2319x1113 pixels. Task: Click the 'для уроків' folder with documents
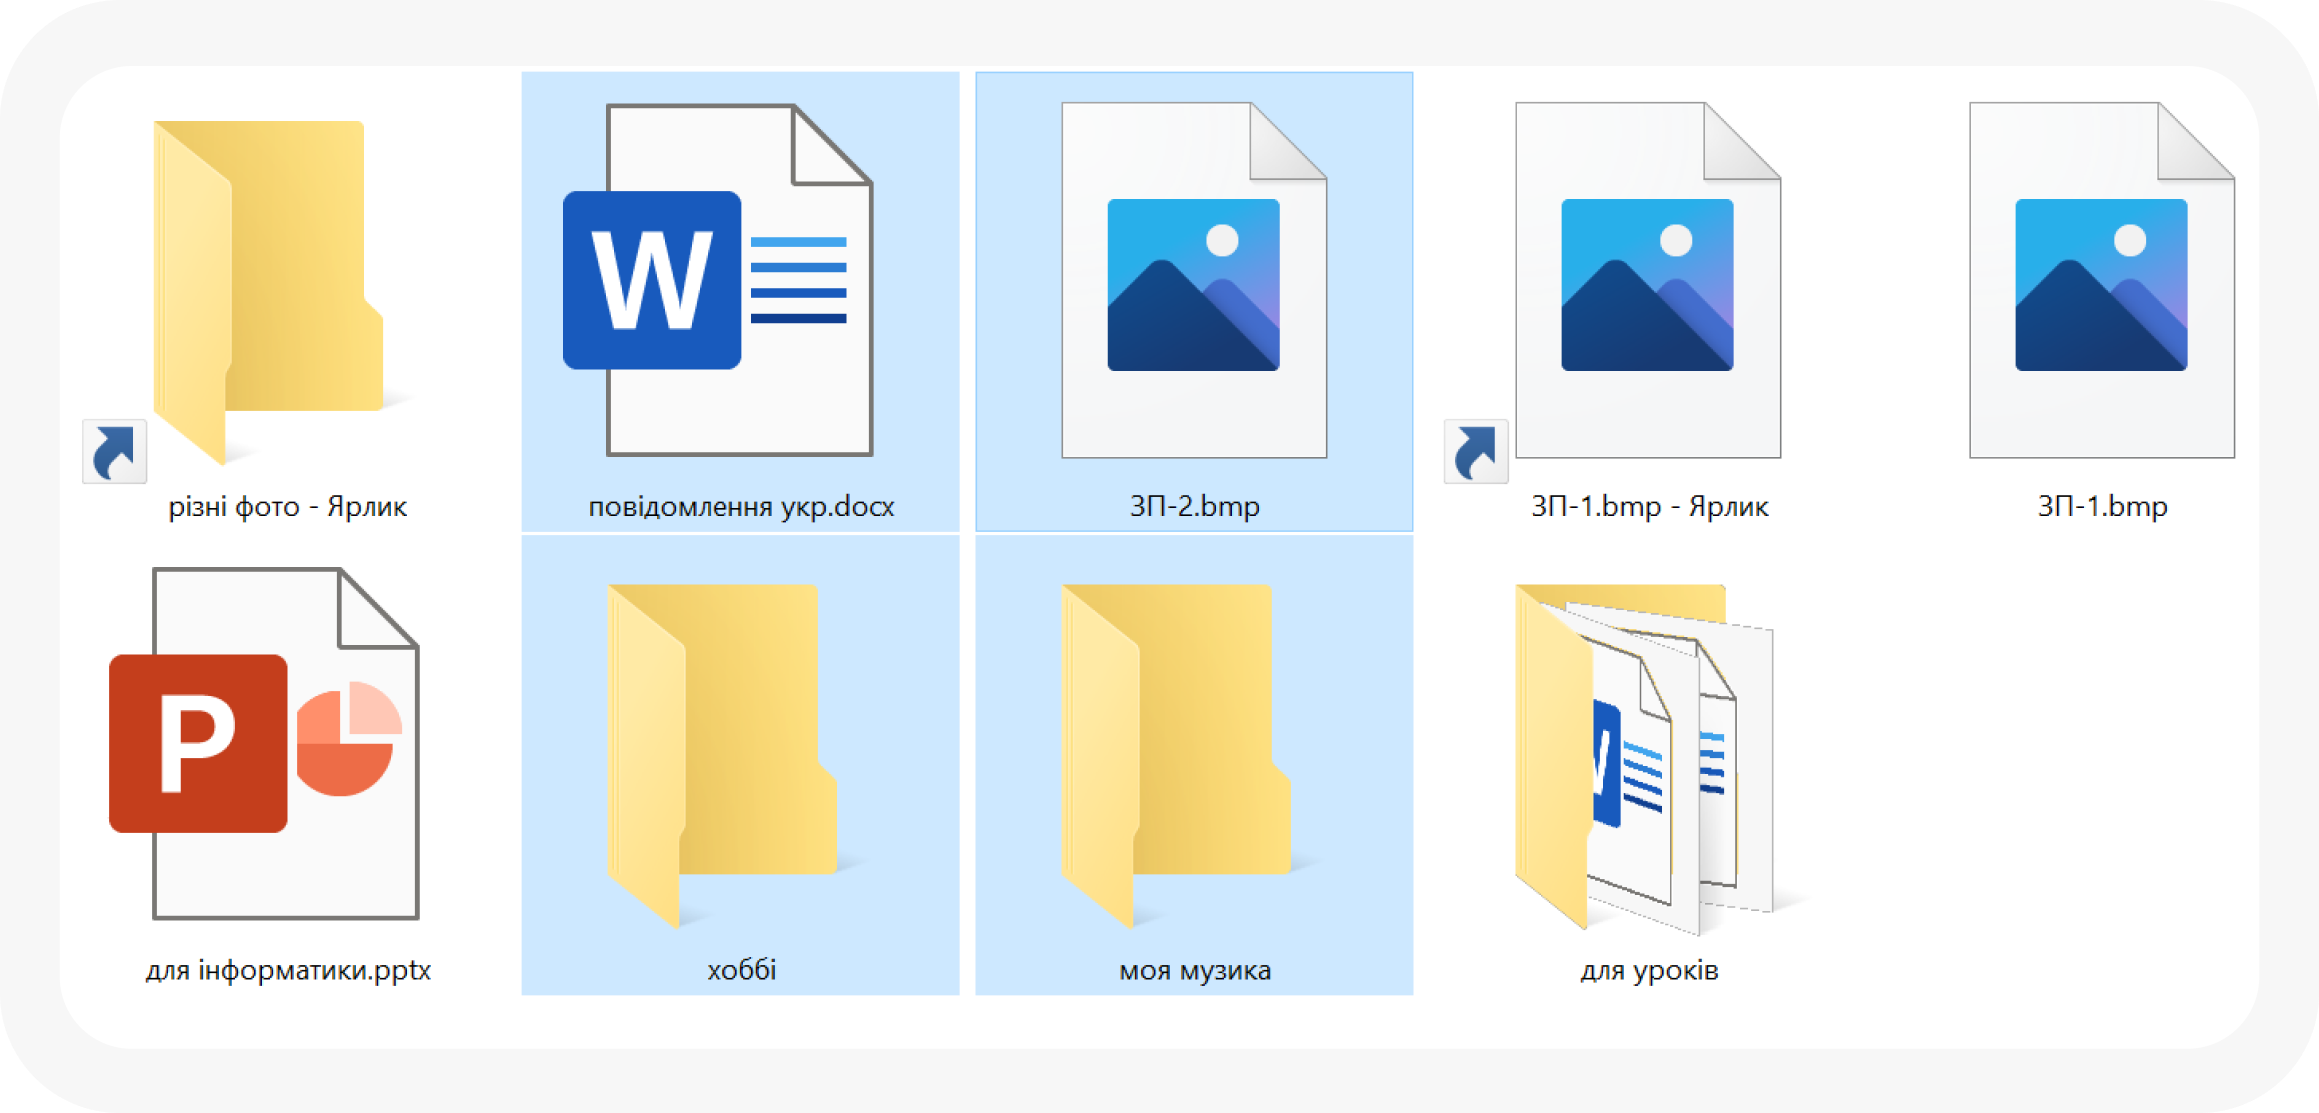click(x=1645, y=758)
